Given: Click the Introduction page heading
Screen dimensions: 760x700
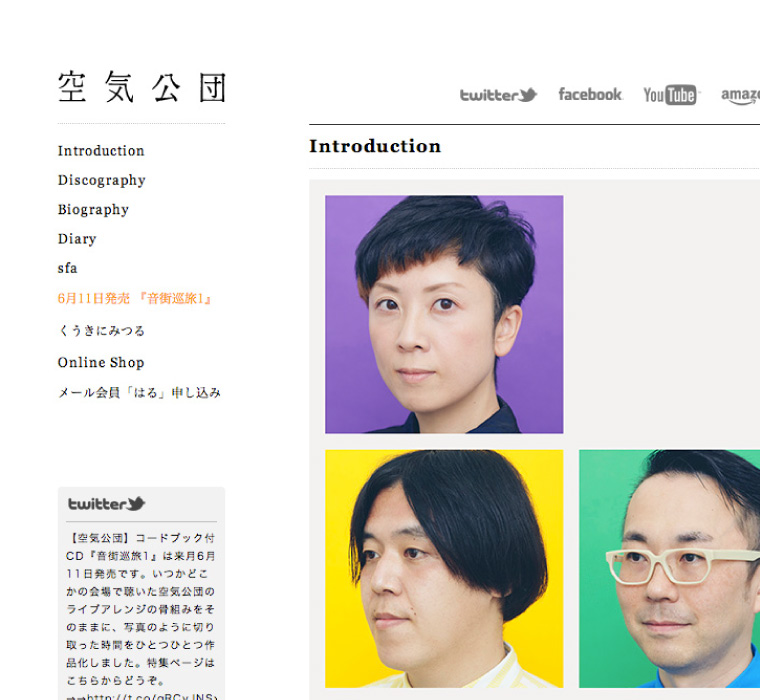Looking at the screenshot, I should [375, 146].
